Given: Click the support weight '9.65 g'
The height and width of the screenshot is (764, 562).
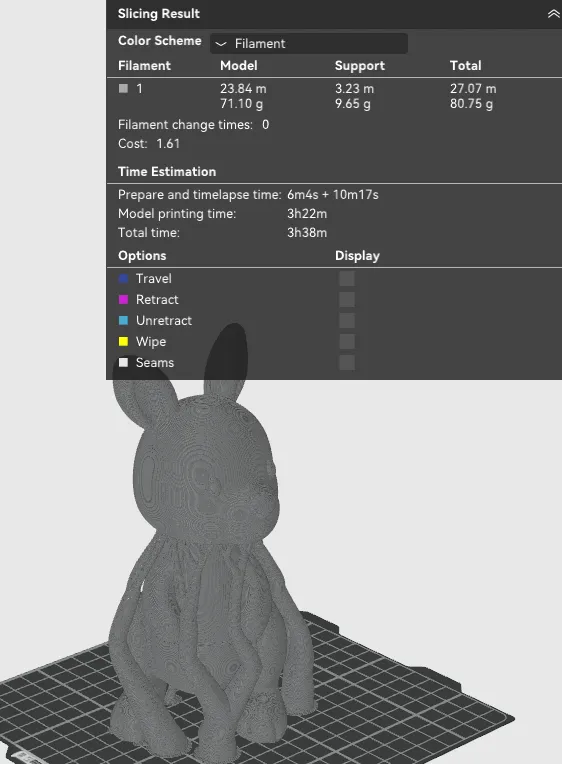Looking at the screenshot, I should [352, 104].
